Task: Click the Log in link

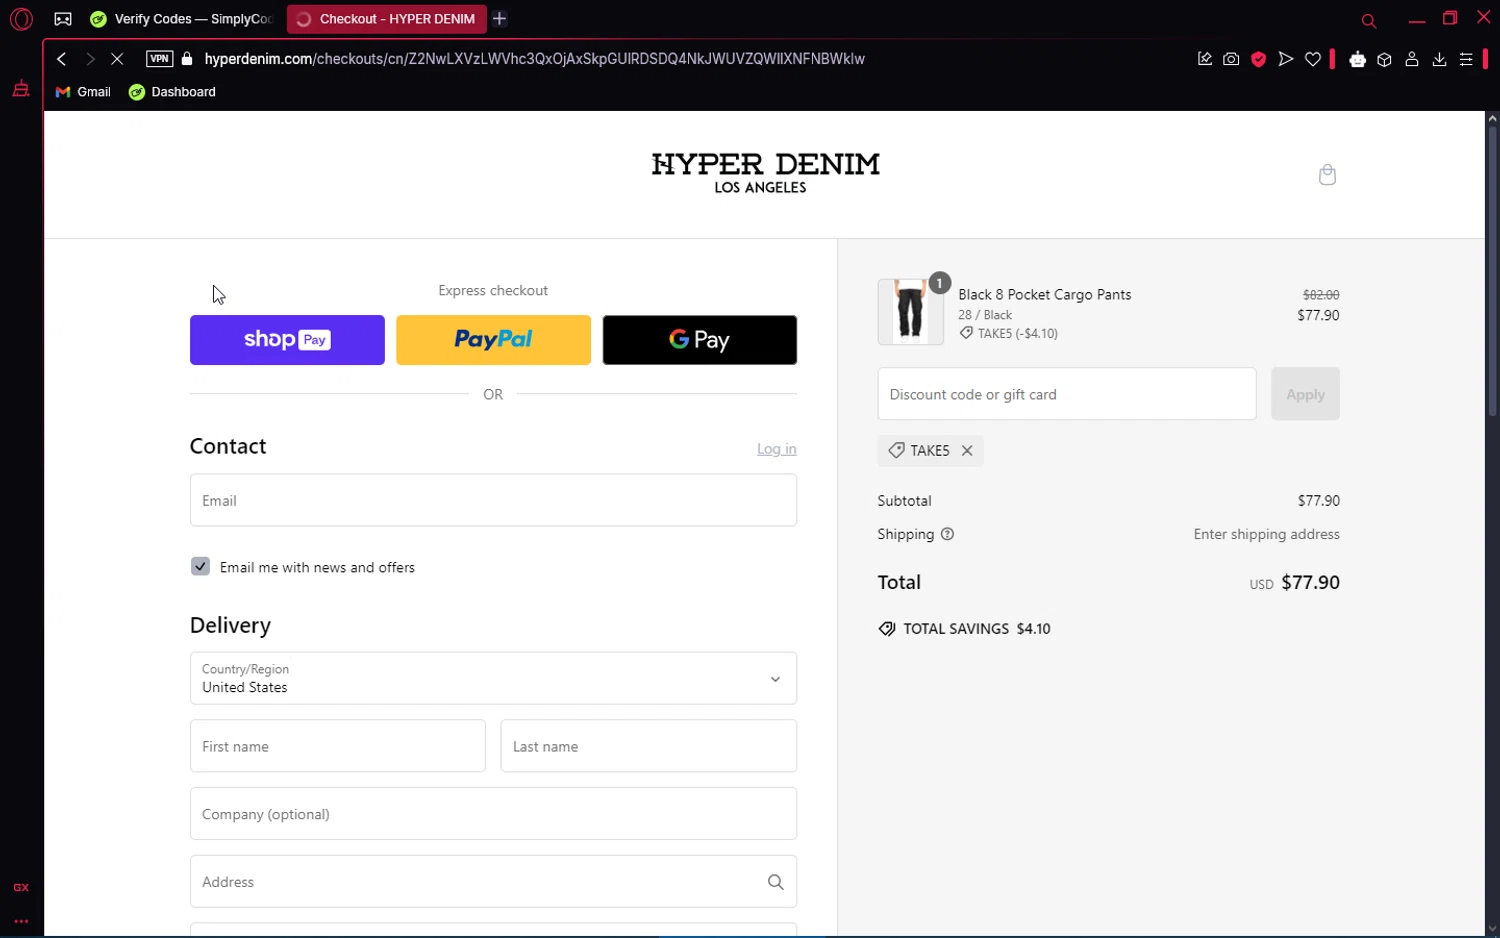Action: tap(777, 449)
